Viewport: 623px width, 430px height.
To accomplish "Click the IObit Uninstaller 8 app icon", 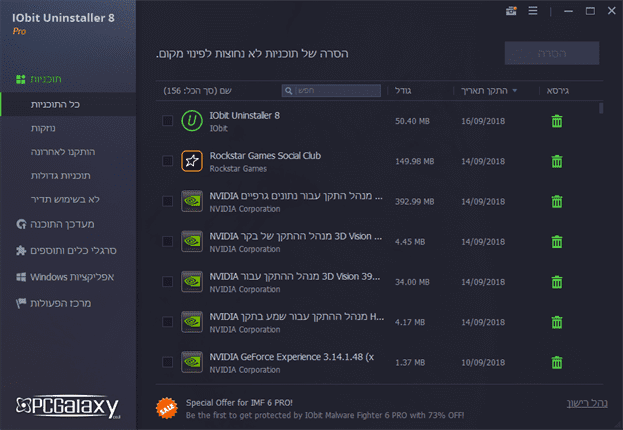I will pyautogui.click(x=192, y=121).
